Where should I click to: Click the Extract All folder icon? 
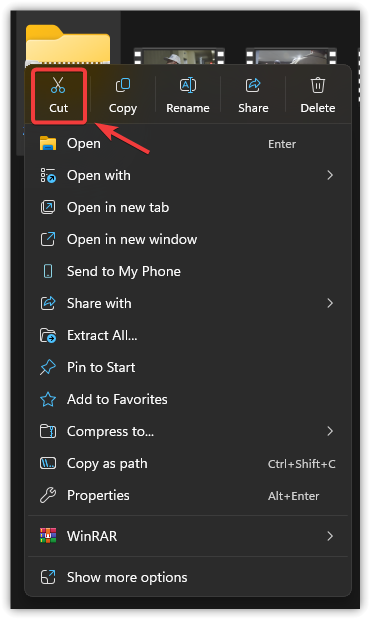48,335
